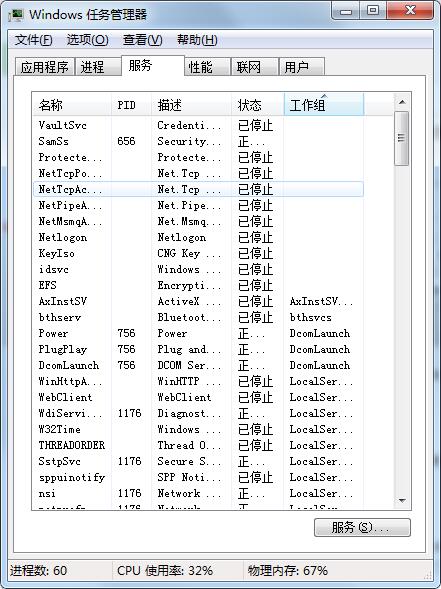Click the SPP Noti... description cell
Screen dimensions: 441x589
[x=189, y=477]
